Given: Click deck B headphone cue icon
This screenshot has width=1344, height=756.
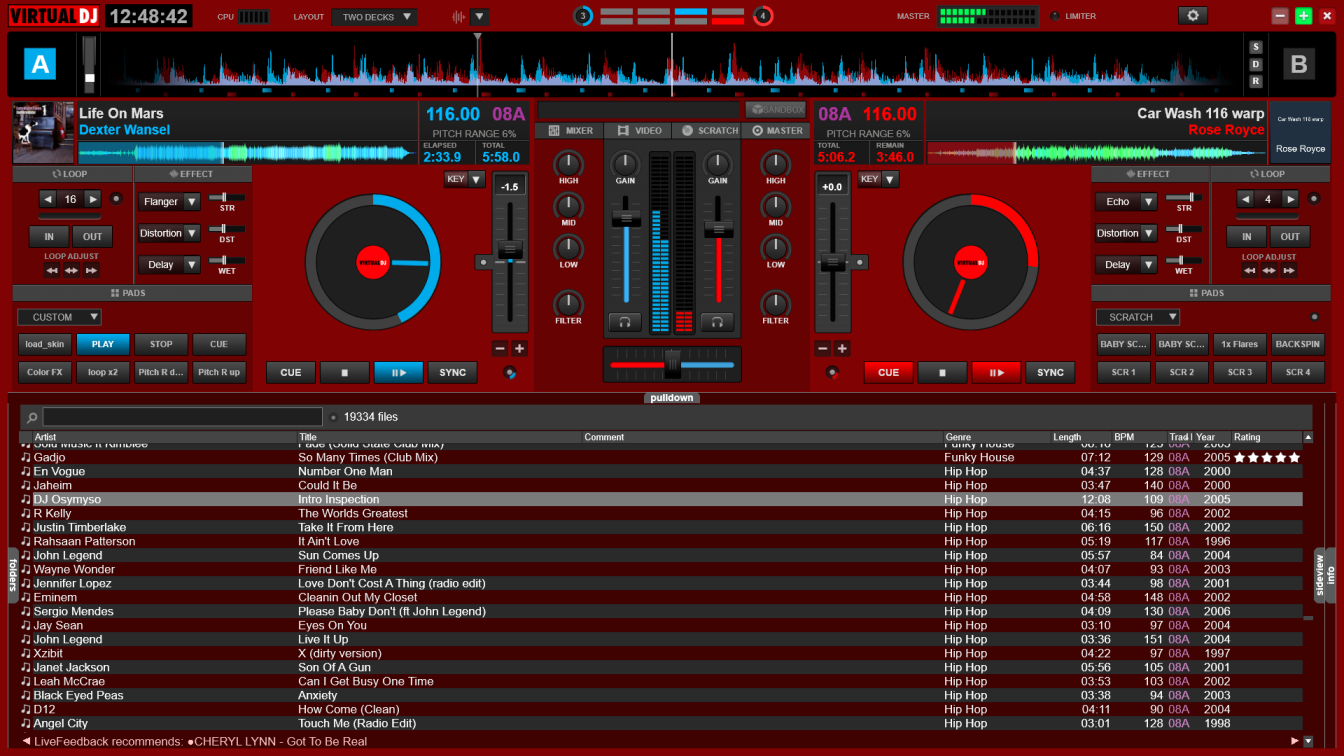Looking at the screenshot, I should (717, 322).
